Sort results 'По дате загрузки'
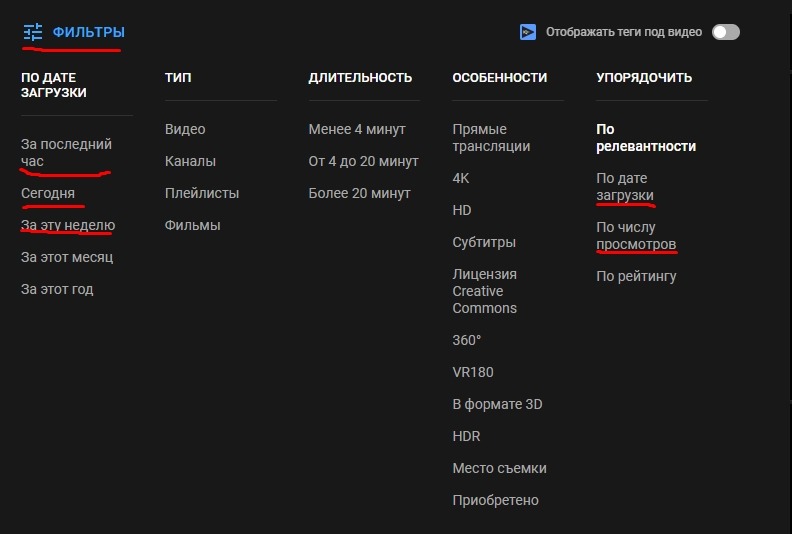 625,186
